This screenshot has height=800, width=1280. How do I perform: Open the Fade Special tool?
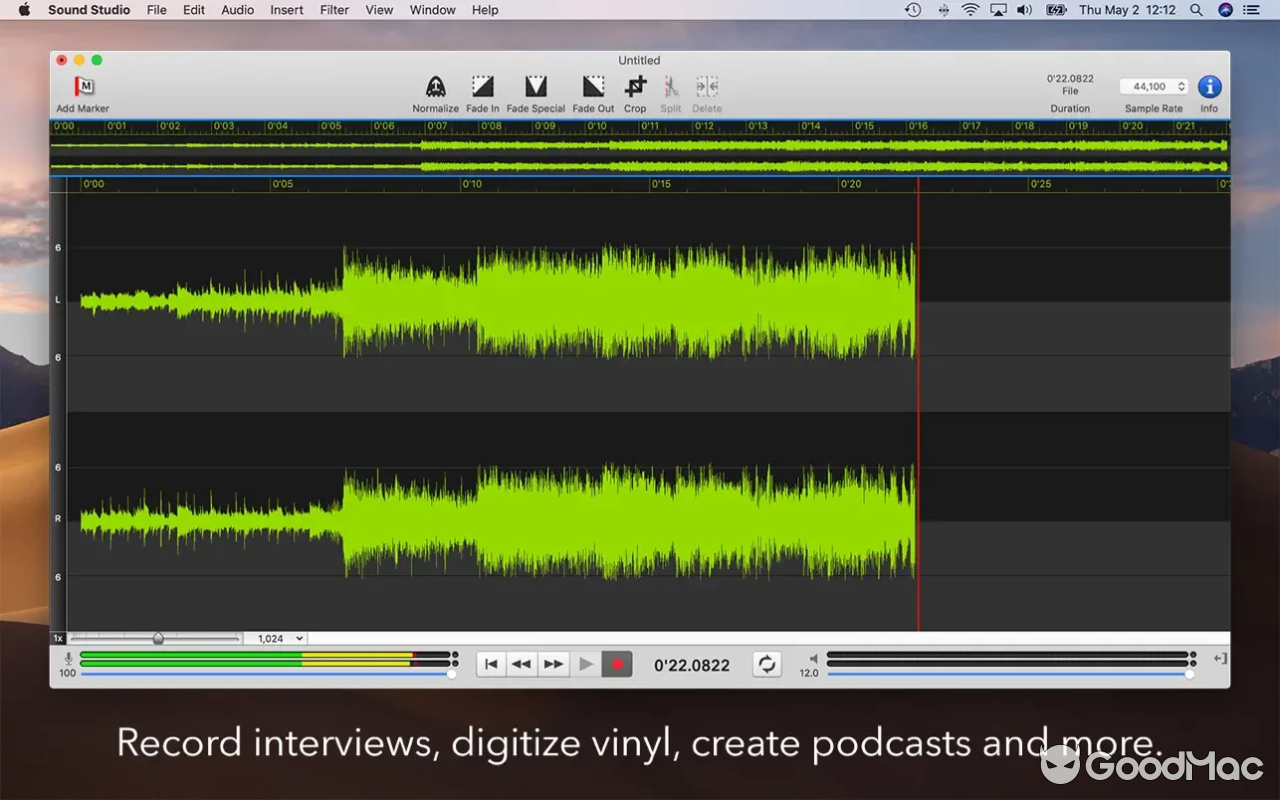tap(536, 88)
